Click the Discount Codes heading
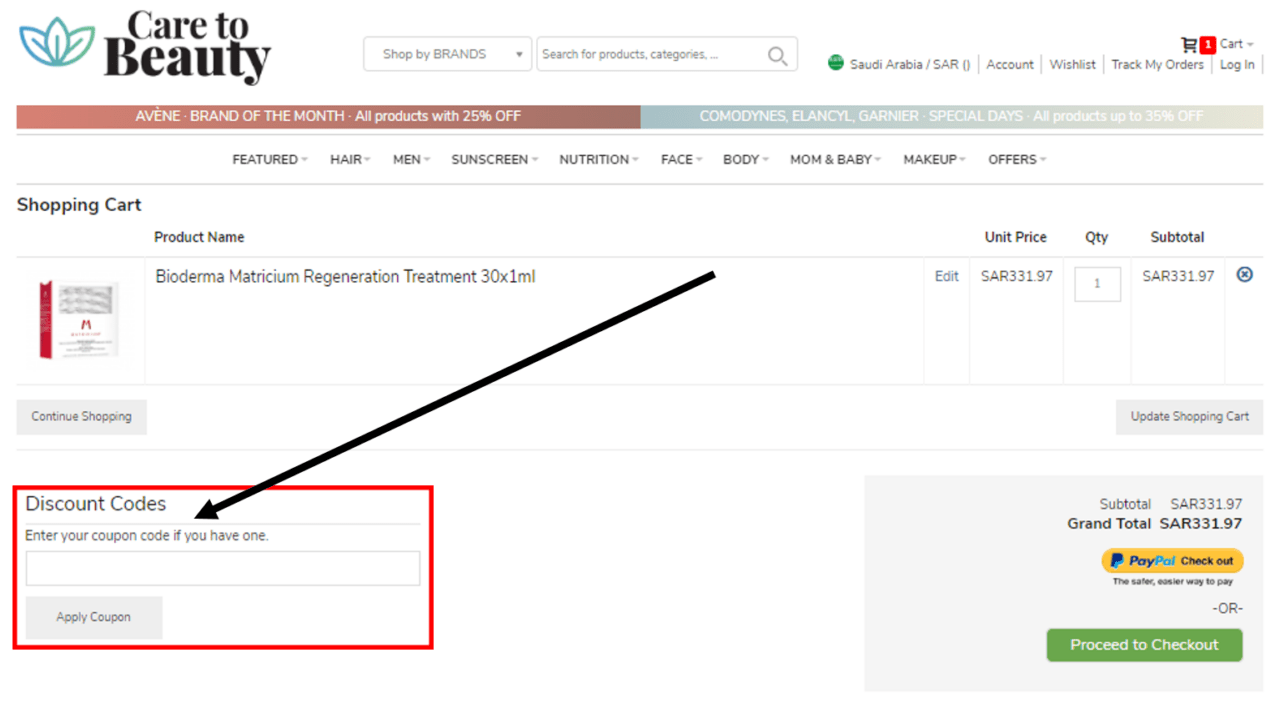The width and height of the screenshot is (1280, 708). [x=96, y=504]
